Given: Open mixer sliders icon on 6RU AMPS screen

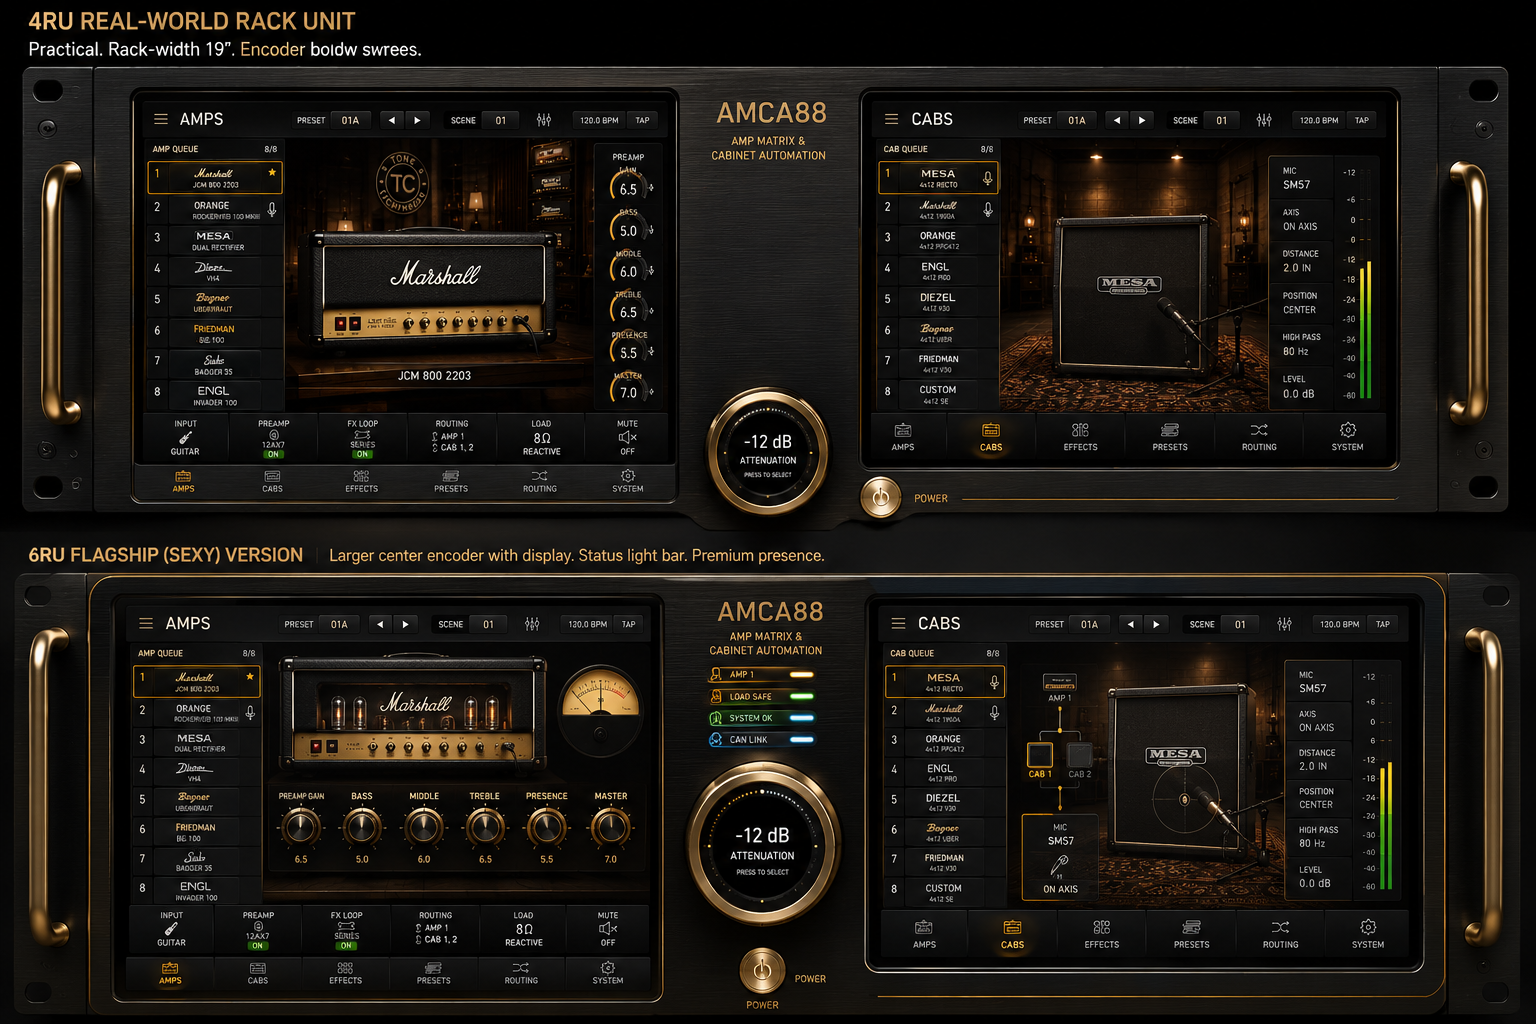Looking at the screenshot, I should 532,624.
